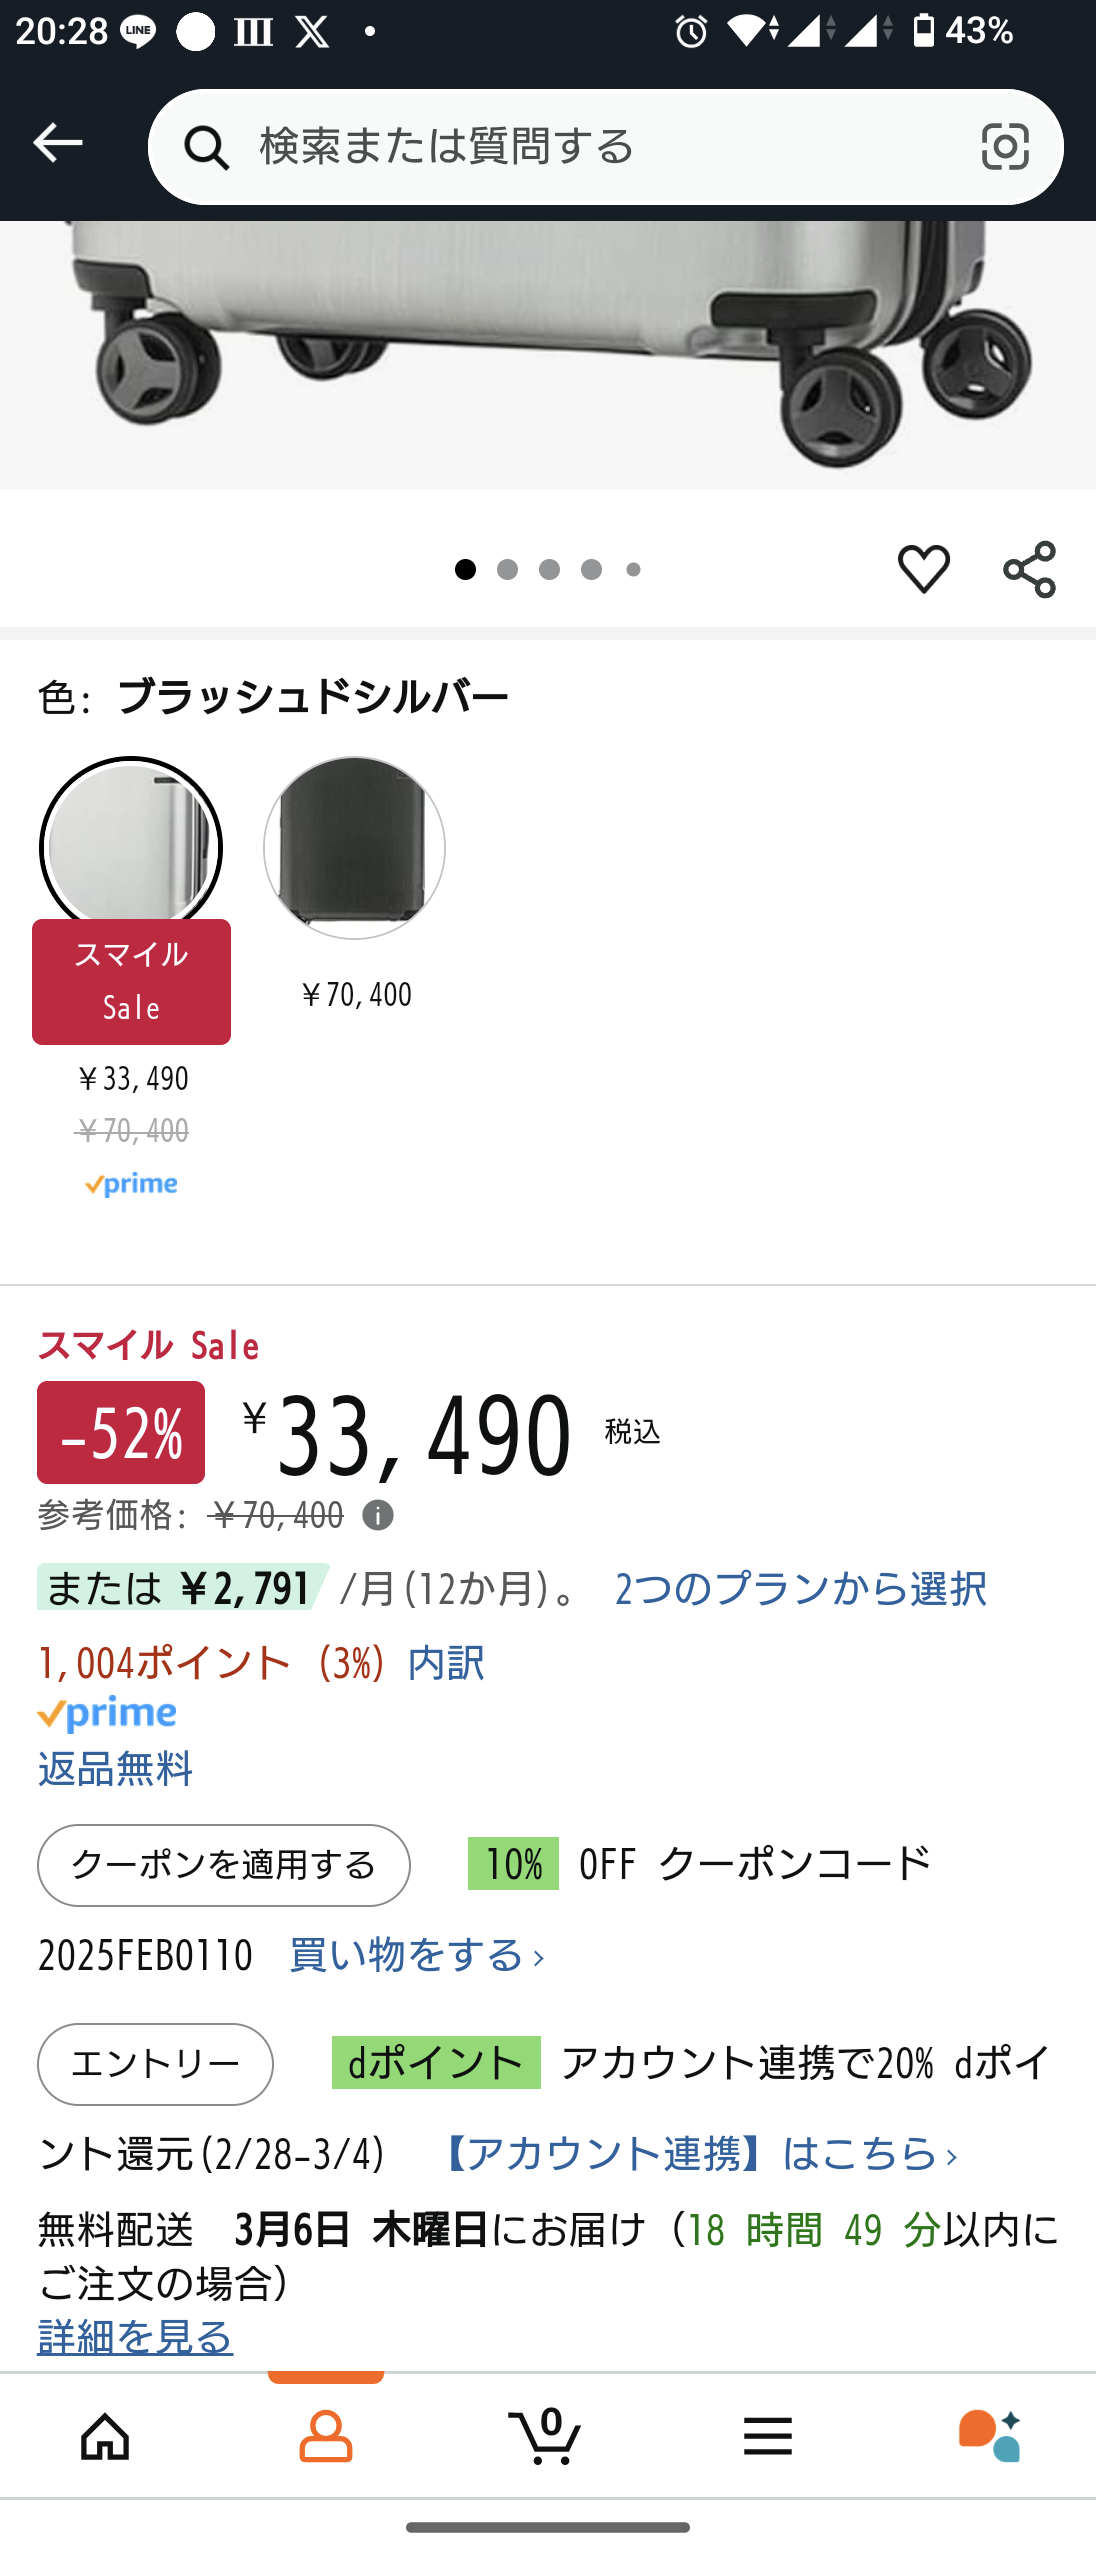Open the reference price info icon
Image resolution: width=1096 pixels, height=2560 pixels.
(378, 1516)
